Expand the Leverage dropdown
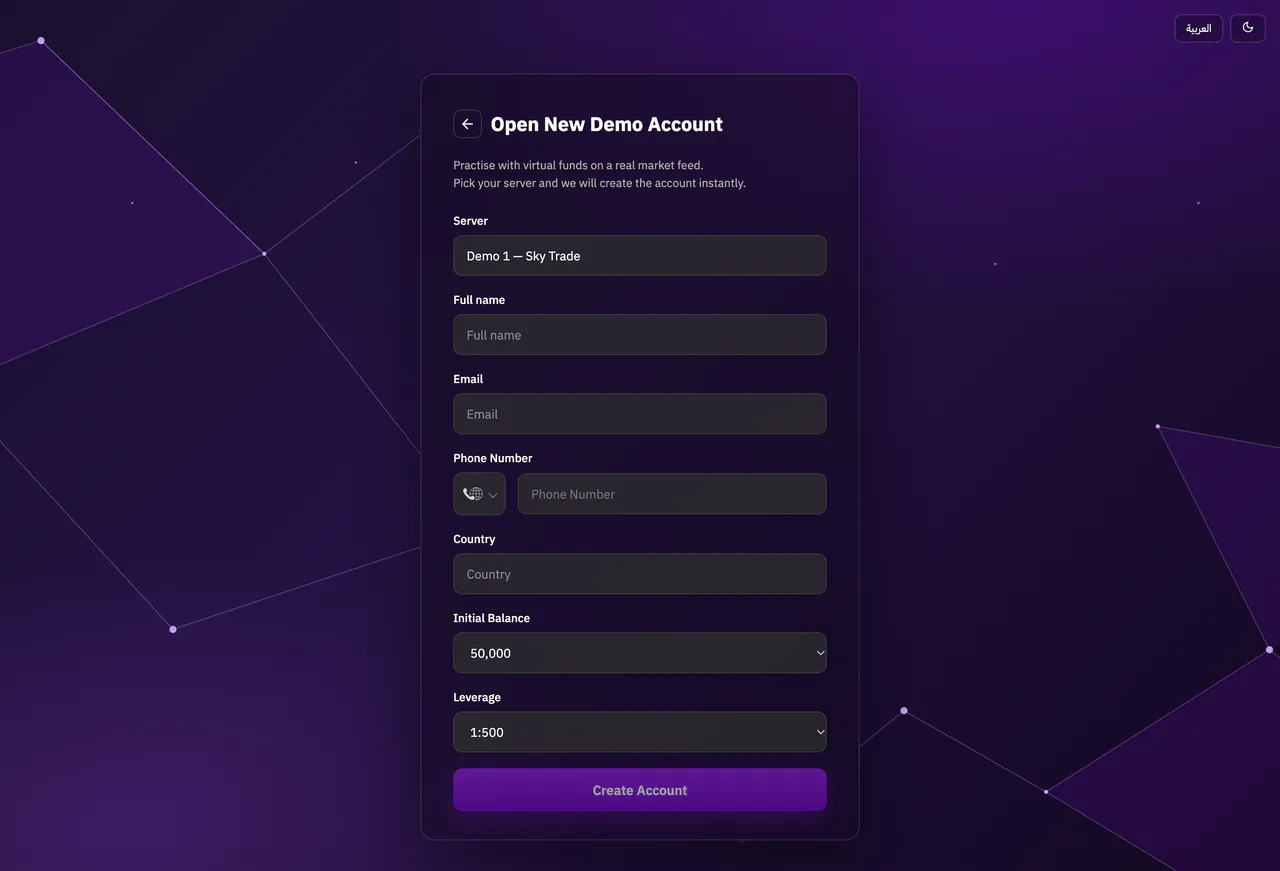 click(x=640, y=732)
